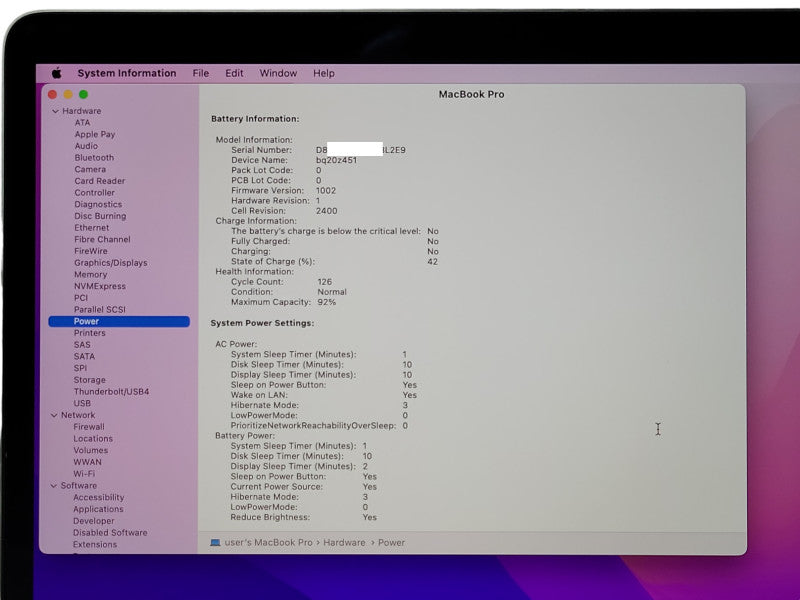Screen dimensions: 800x600
Task: Select NVMExpress in the sidebar
Action: [99, 286]
